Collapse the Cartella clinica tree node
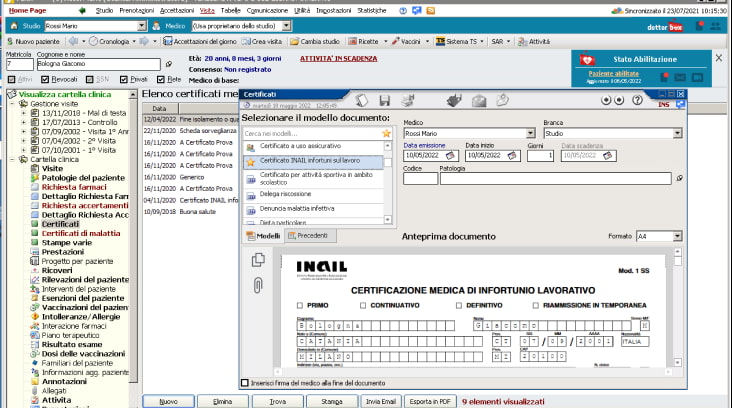 (12, 159)
